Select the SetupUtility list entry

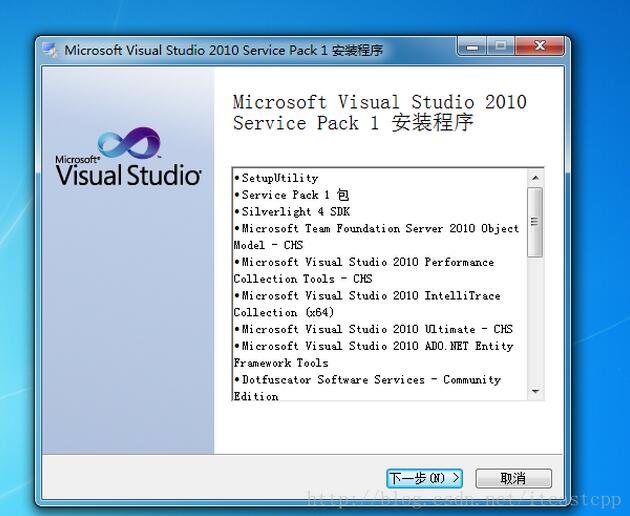tap(277, 178)
